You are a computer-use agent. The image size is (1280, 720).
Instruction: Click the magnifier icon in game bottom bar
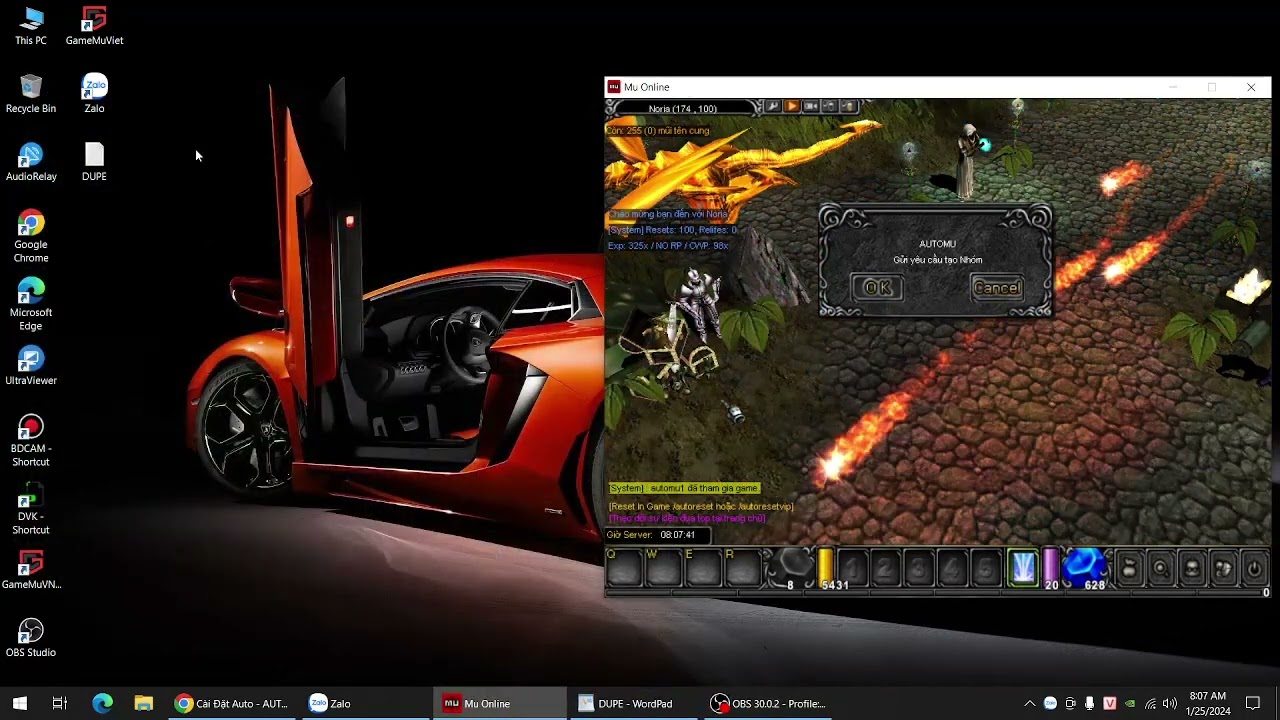1160,569
